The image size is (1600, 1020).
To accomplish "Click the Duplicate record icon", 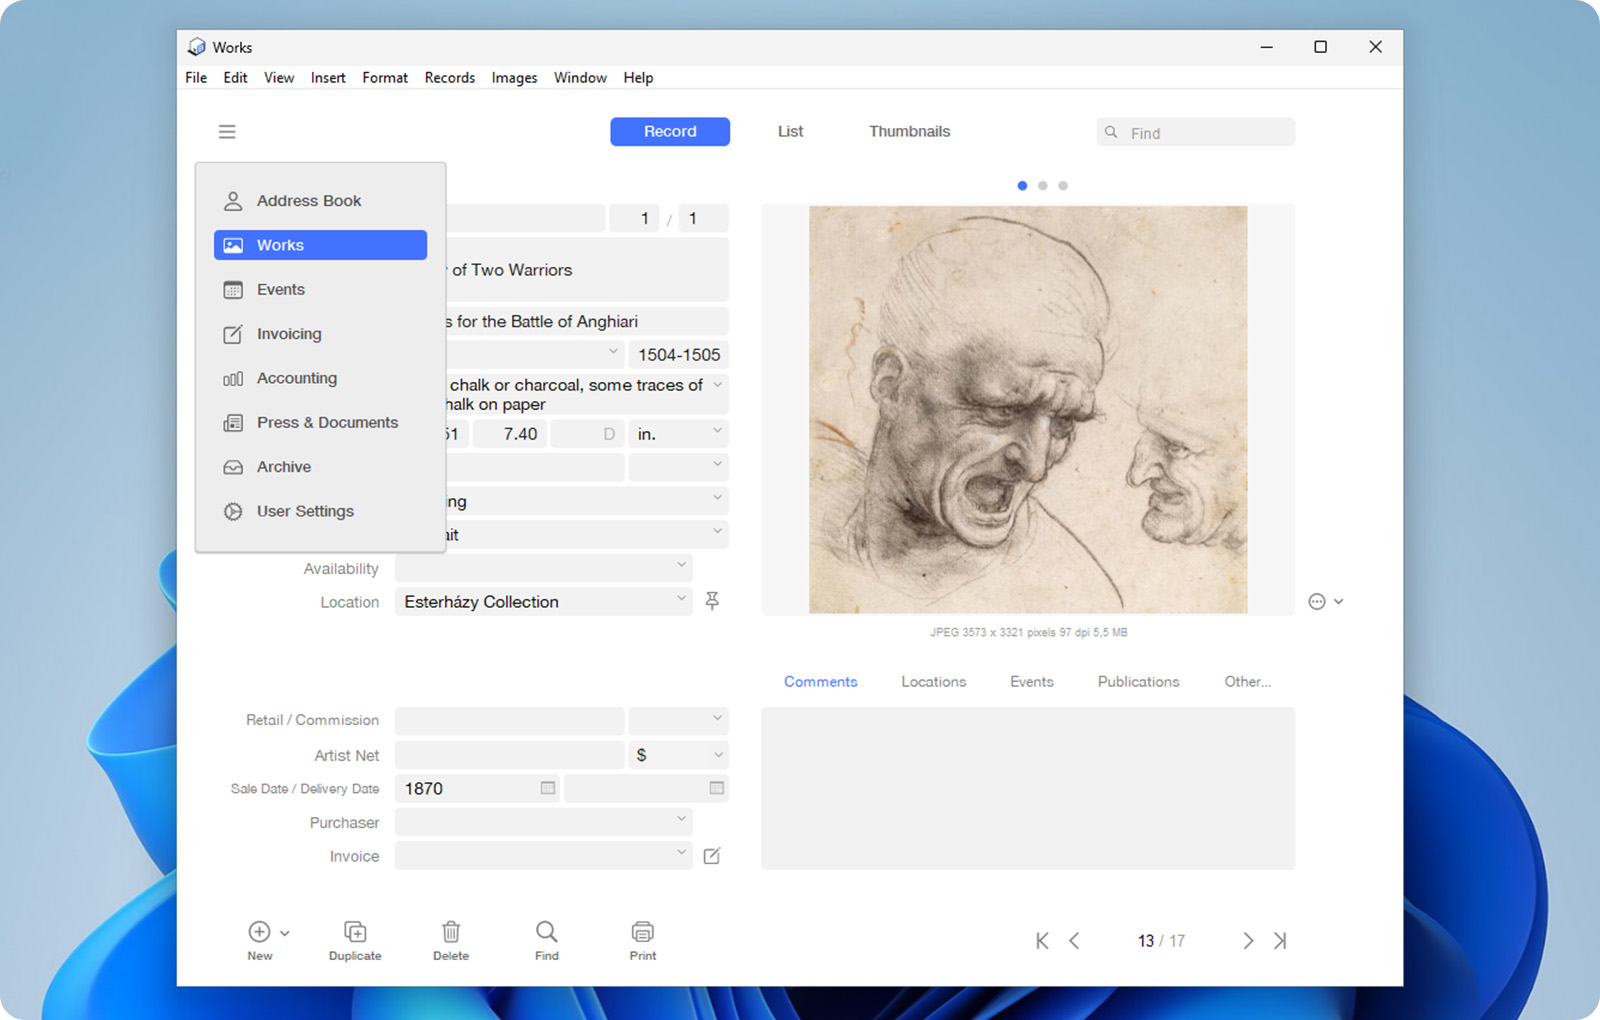I will (355, 932).
